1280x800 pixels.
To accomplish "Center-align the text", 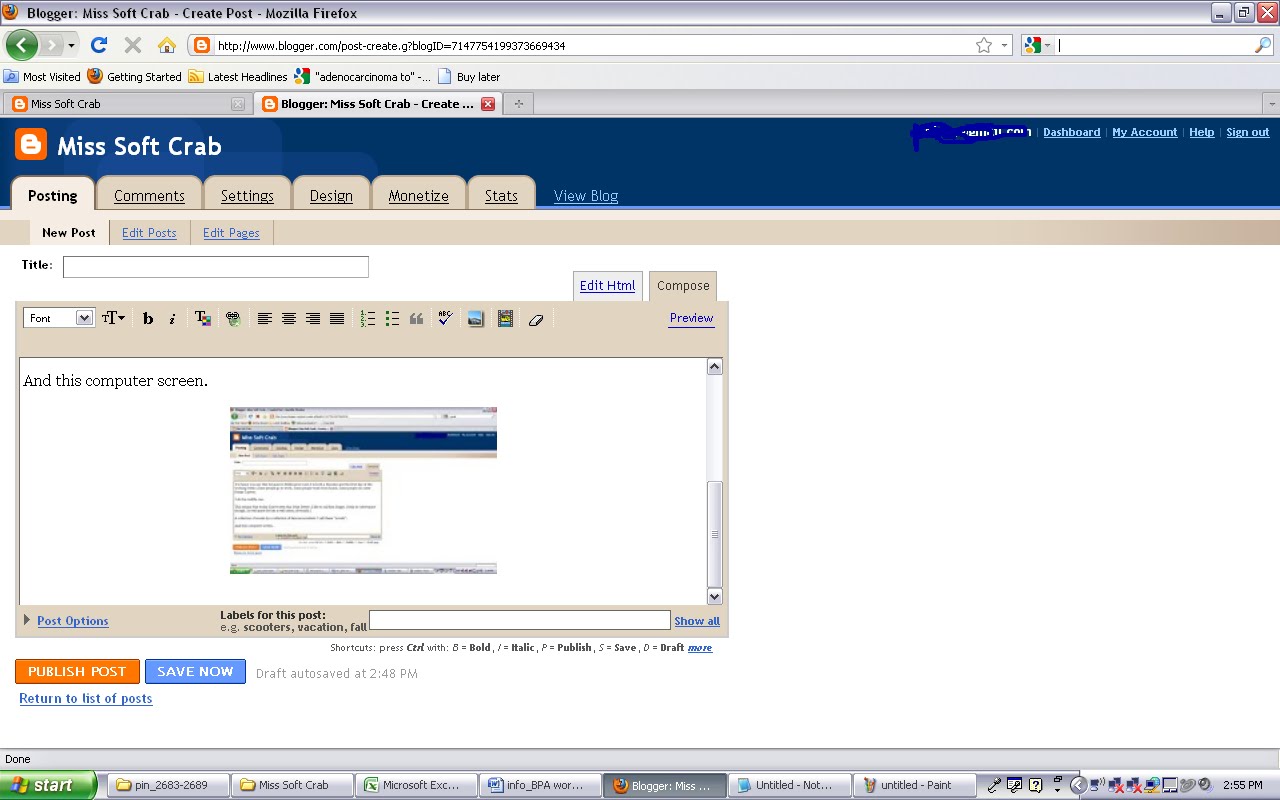I will (289, 319).
